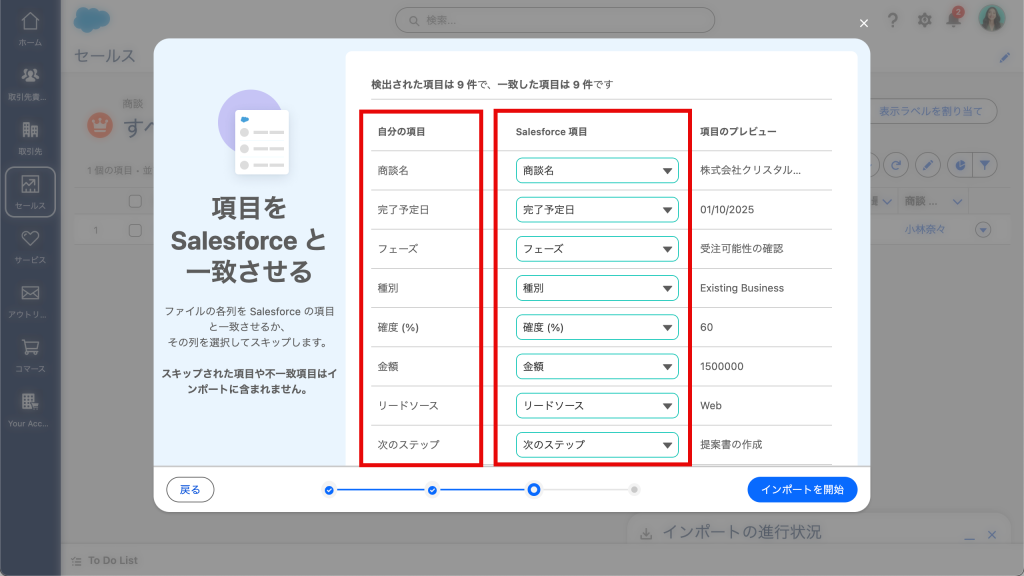Open the help question mark icon

tap(893, 20)
